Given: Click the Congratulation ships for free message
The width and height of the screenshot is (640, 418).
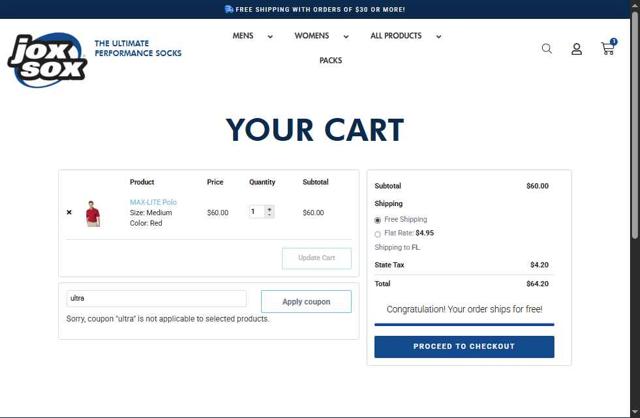Looking at the screenshot, I should click(464, 309).
